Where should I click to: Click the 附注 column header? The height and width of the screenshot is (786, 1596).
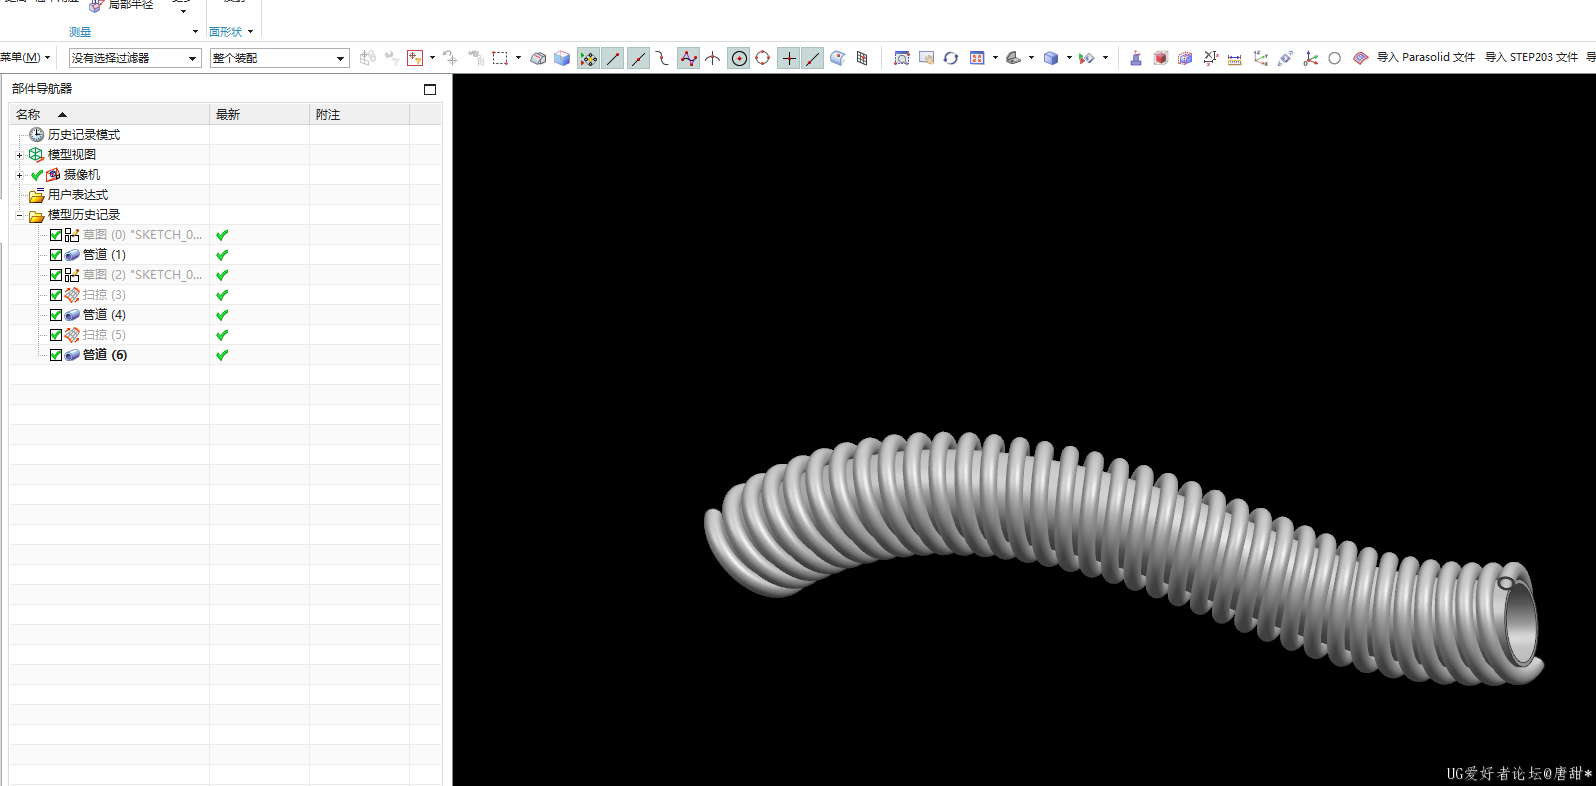pyautogui.click(x=359, y=115)
